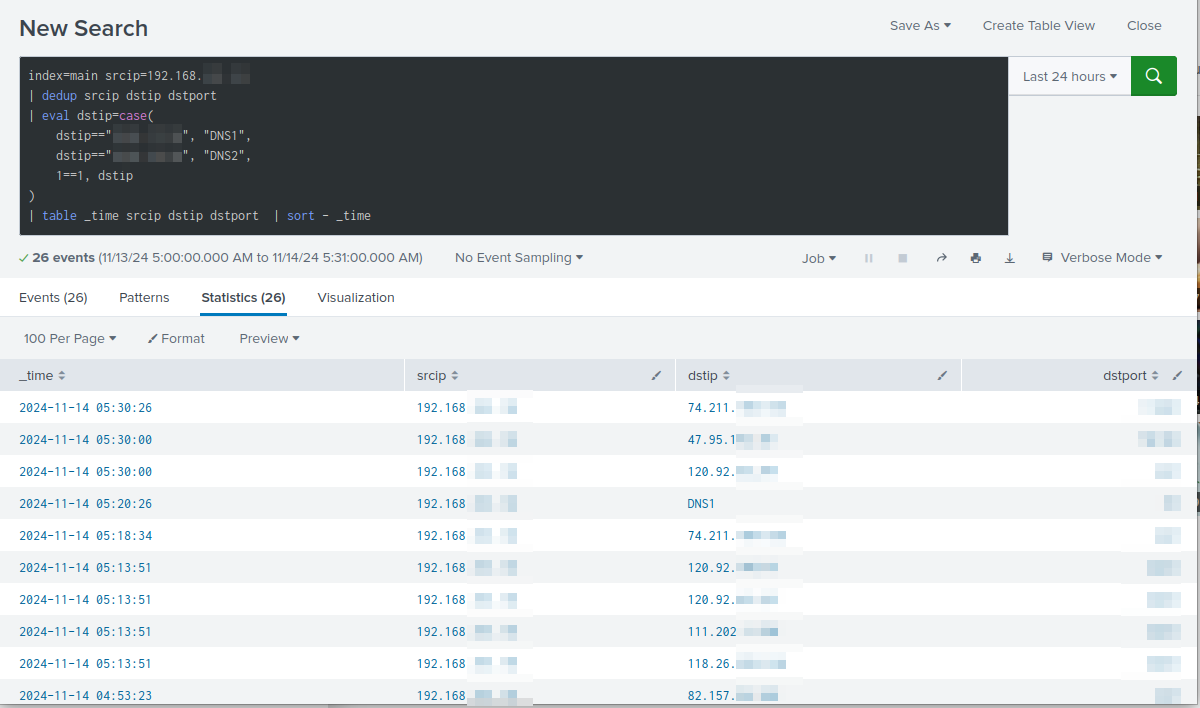Click the 2024-11-14 05:30:26 time cell
This screenshot has height=708, width=1200.
(85, 408)
